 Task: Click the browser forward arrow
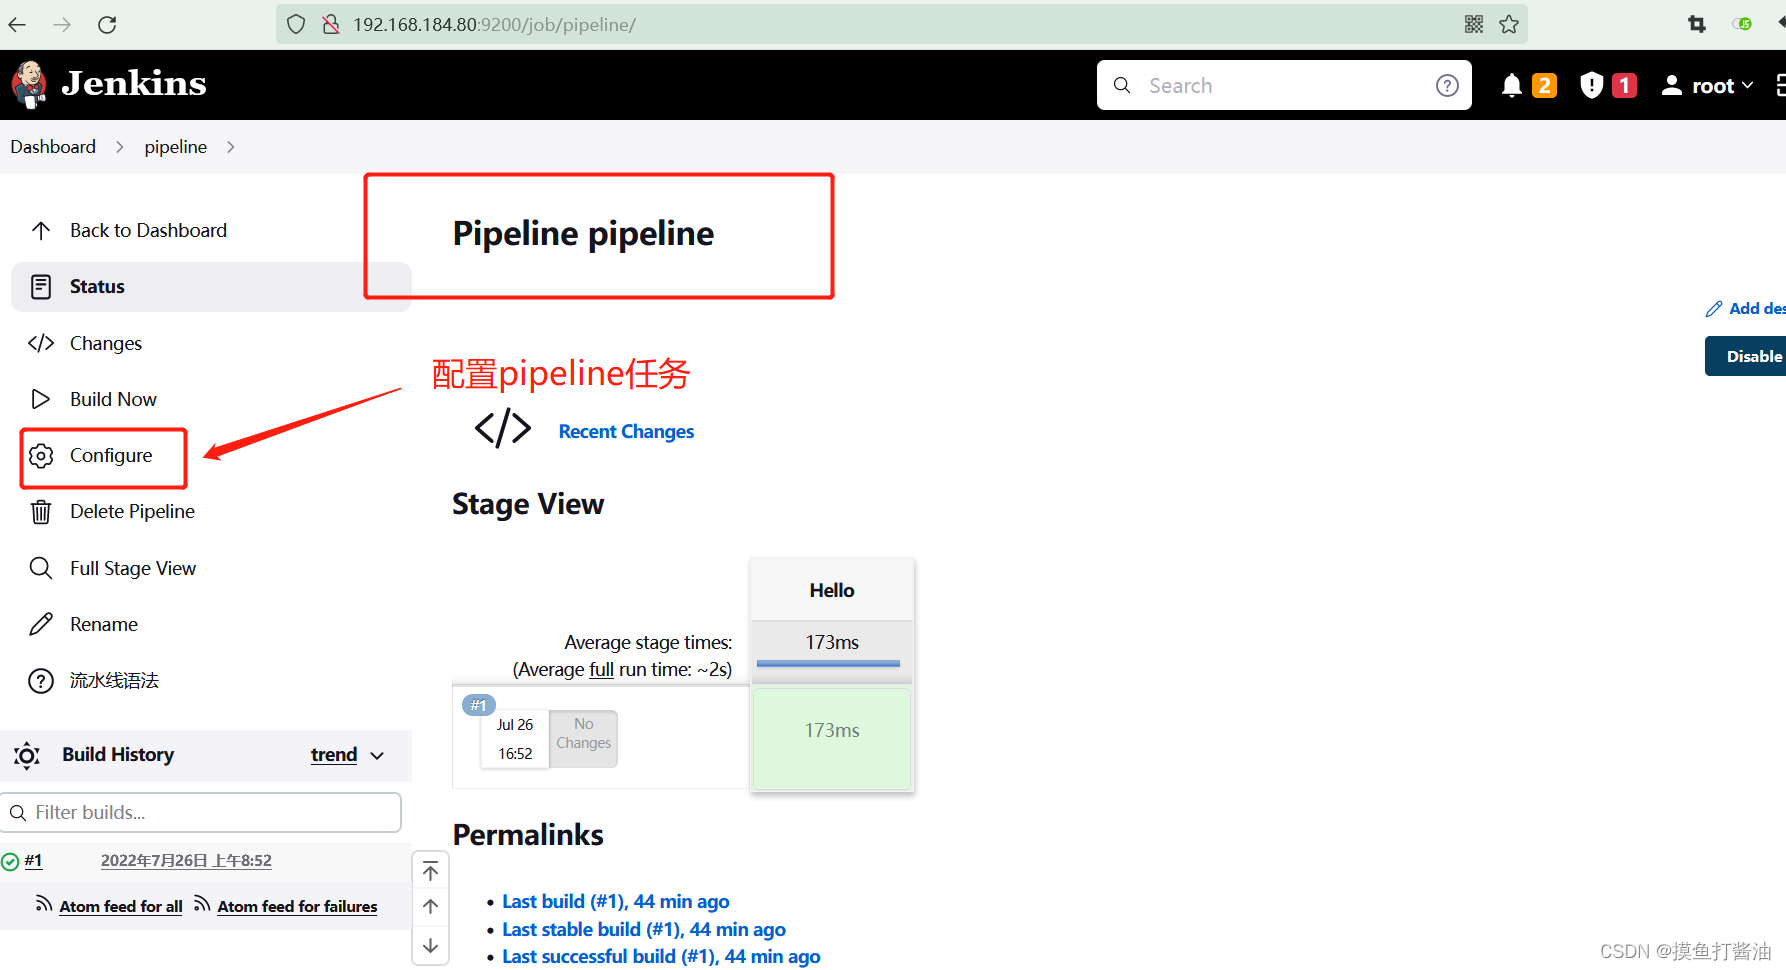tap(62, 25)
